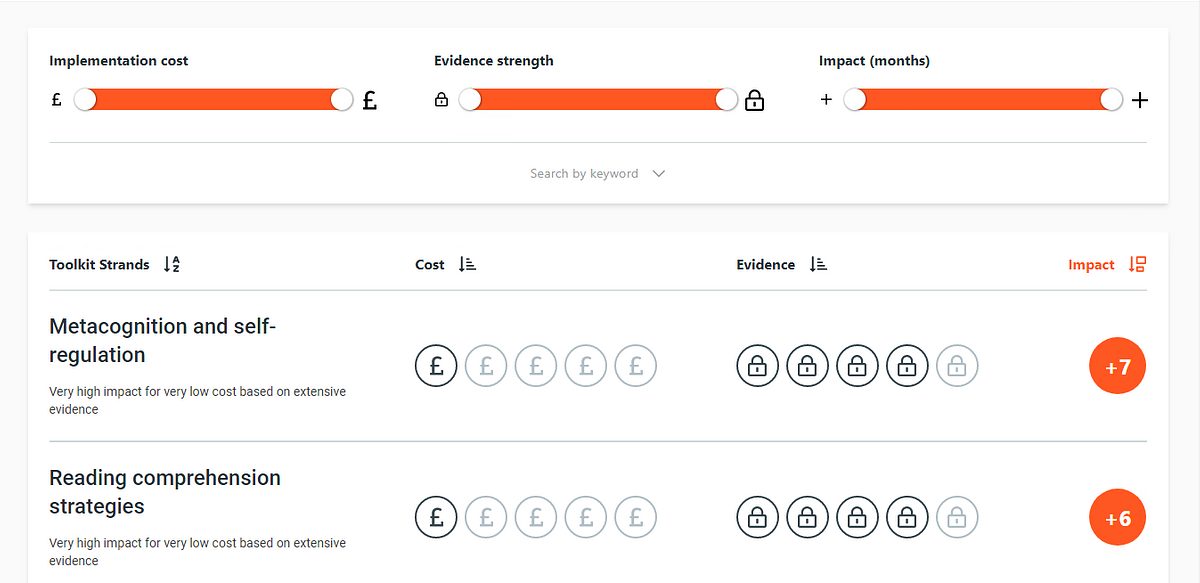Click the Cost column header label

coord(430,265)
